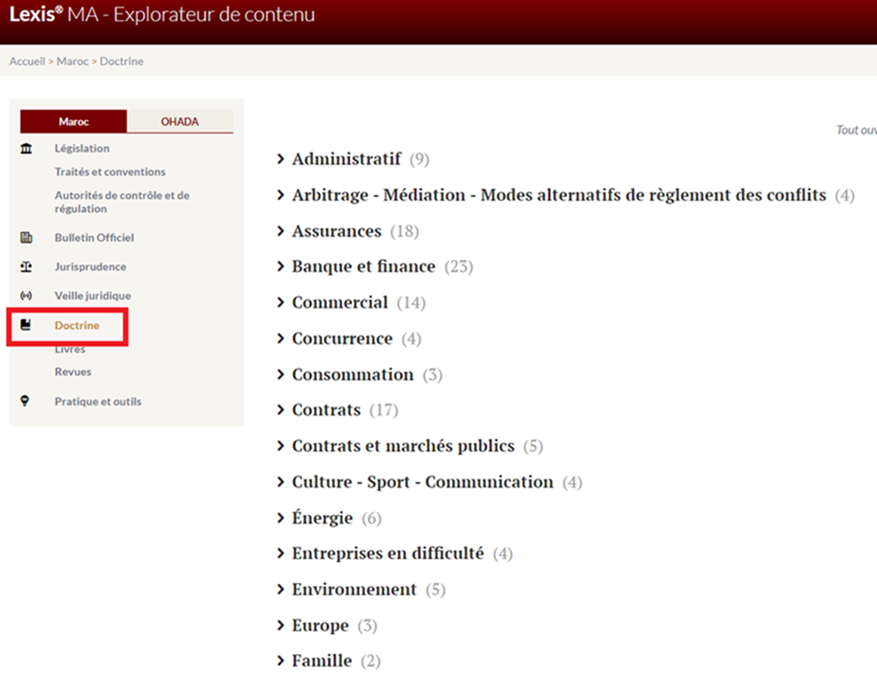Expand the Consommation category chevron

(x=281, y=374)
